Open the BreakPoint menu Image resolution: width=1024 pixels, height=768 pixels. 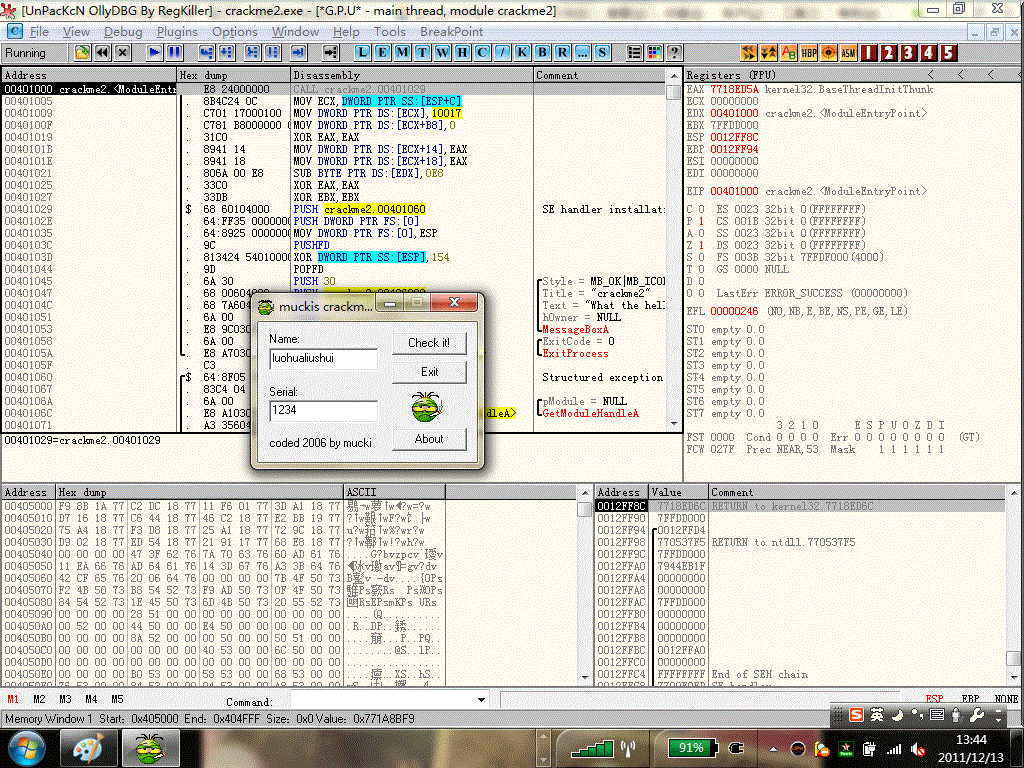pyautogui.click(x=451, y=31)
